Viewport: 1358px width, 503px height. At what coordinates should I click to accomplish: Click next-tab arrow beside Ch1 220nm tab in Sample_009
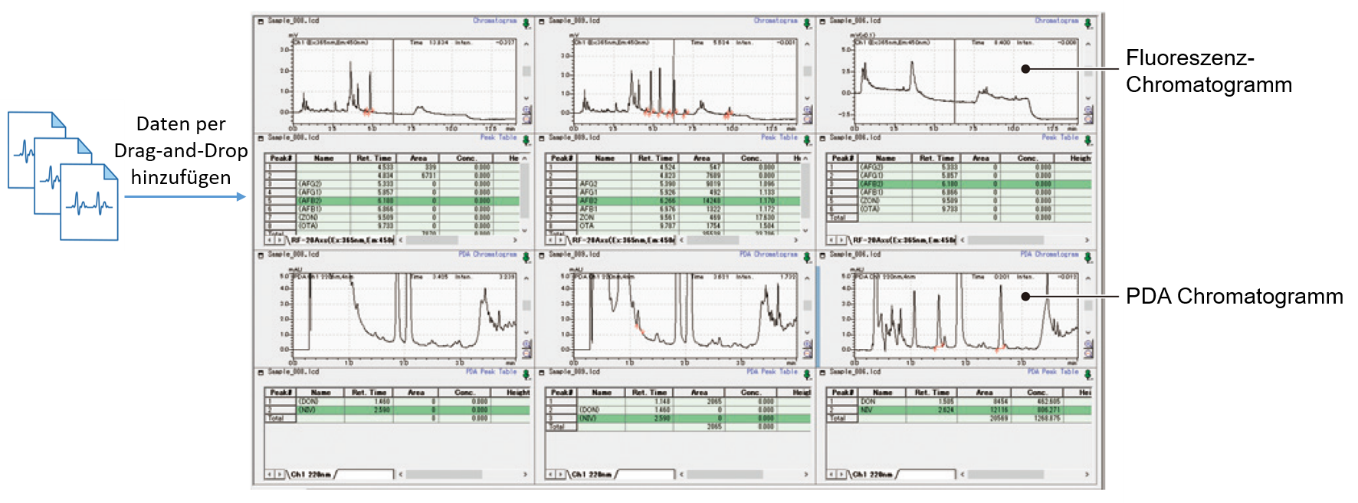coord(560,474)
